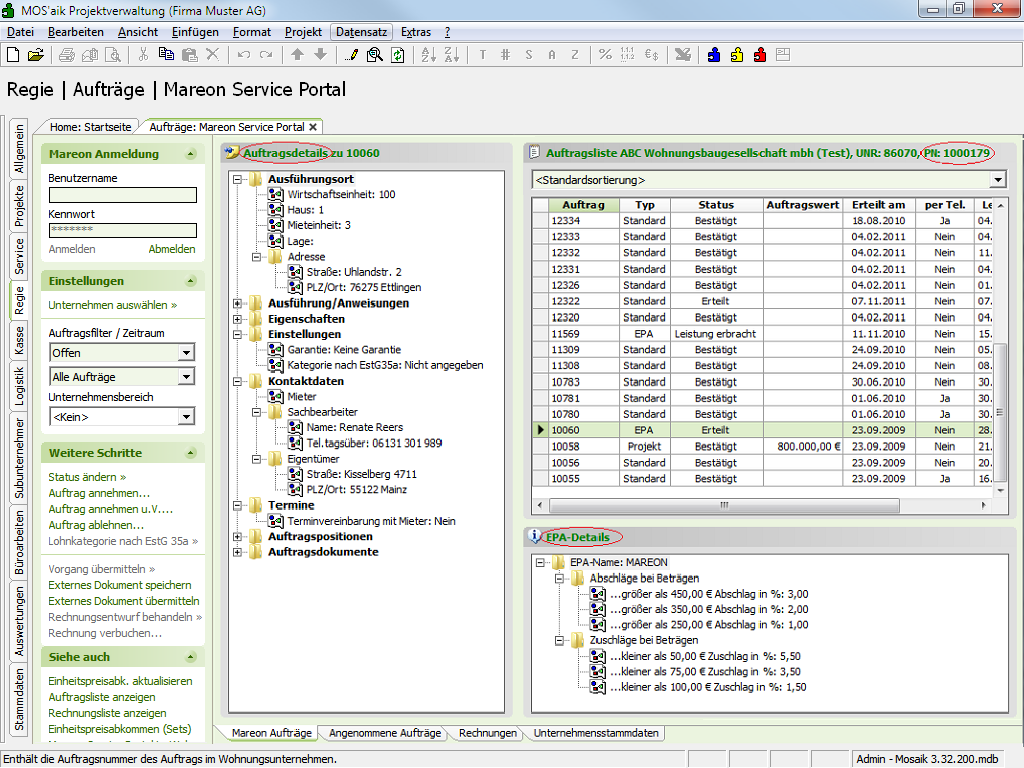Click the open folder toolbar icon

[35, 55]
